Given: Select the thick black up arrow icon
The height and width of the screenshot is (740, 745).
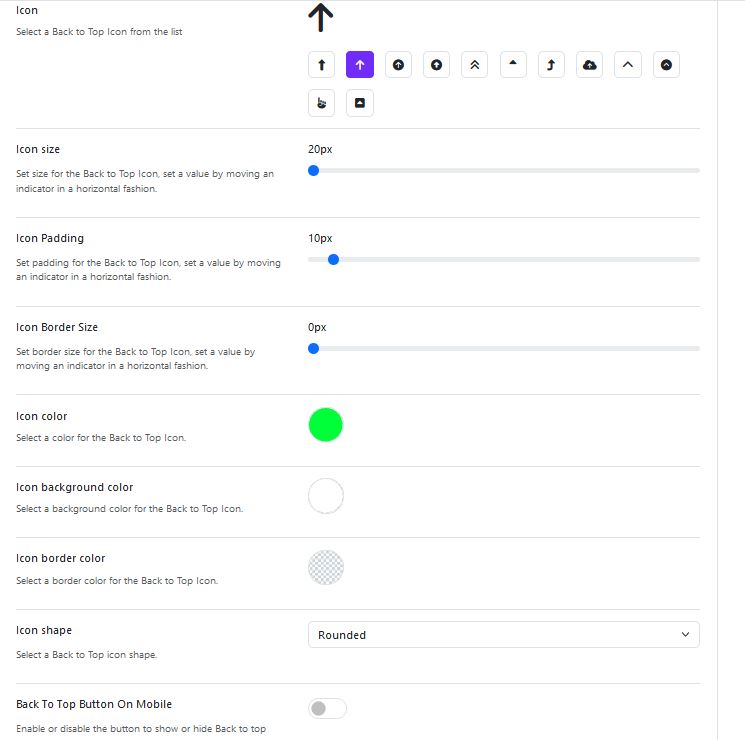Looking at the screenshot, I should [322, 65].
